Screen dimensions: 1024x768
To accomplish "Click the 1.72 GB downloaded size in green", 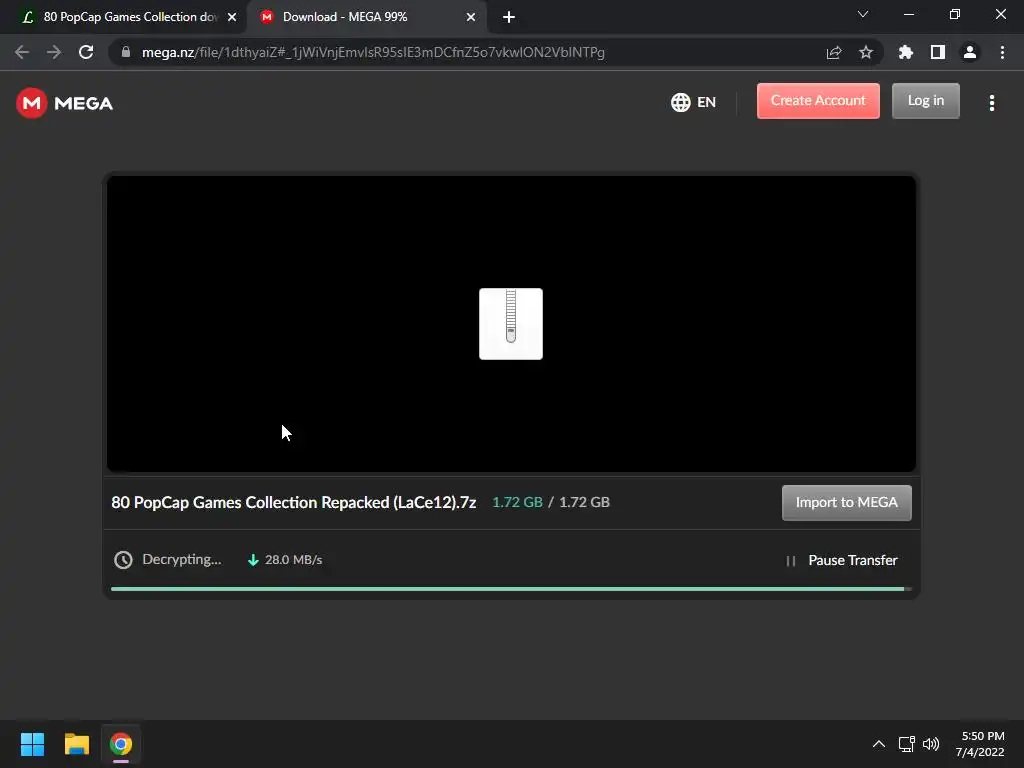I will (x=517, y=502).
